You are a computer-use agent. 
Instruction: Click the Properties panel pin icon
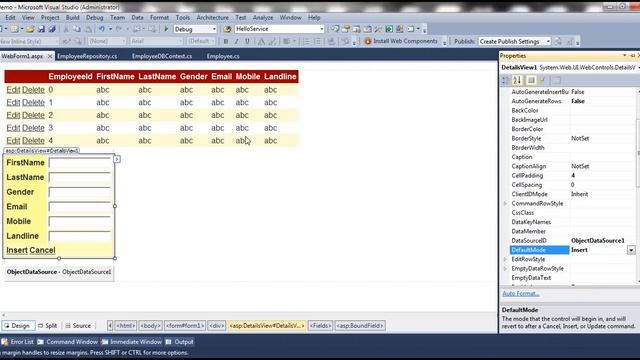coord(632,56)
